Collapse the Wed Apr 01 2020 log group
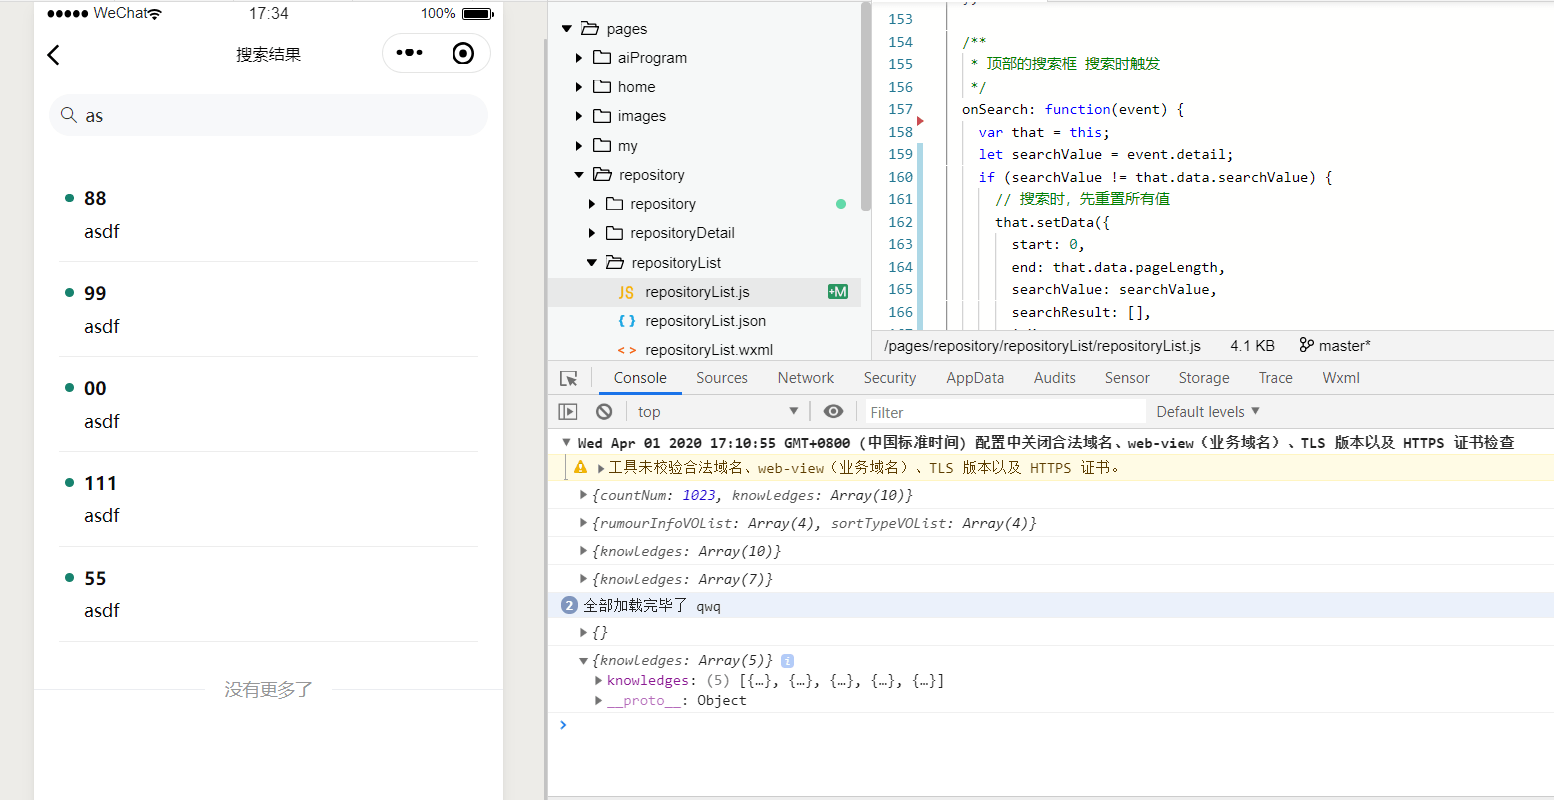Screen dimensions: 1554x800 coord(567,442)
